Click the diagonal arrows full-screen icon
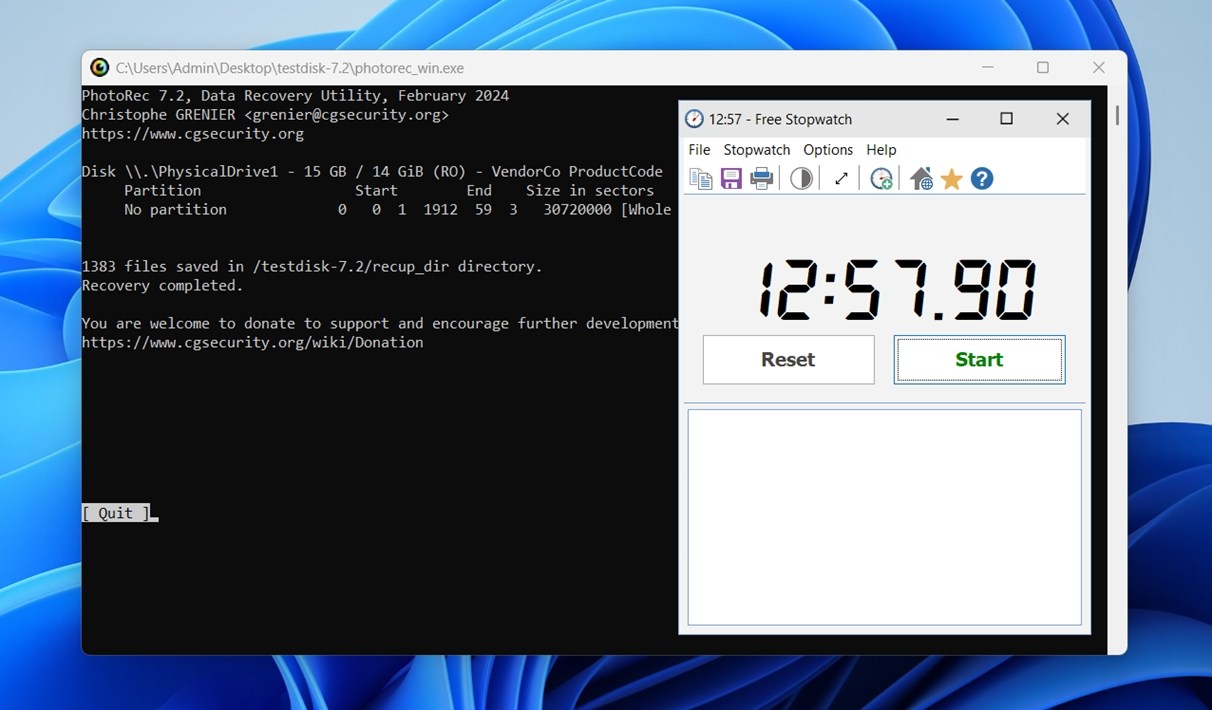Viewport: 1212px width, 710px height. pyautogui.click(x=841, y=179)
